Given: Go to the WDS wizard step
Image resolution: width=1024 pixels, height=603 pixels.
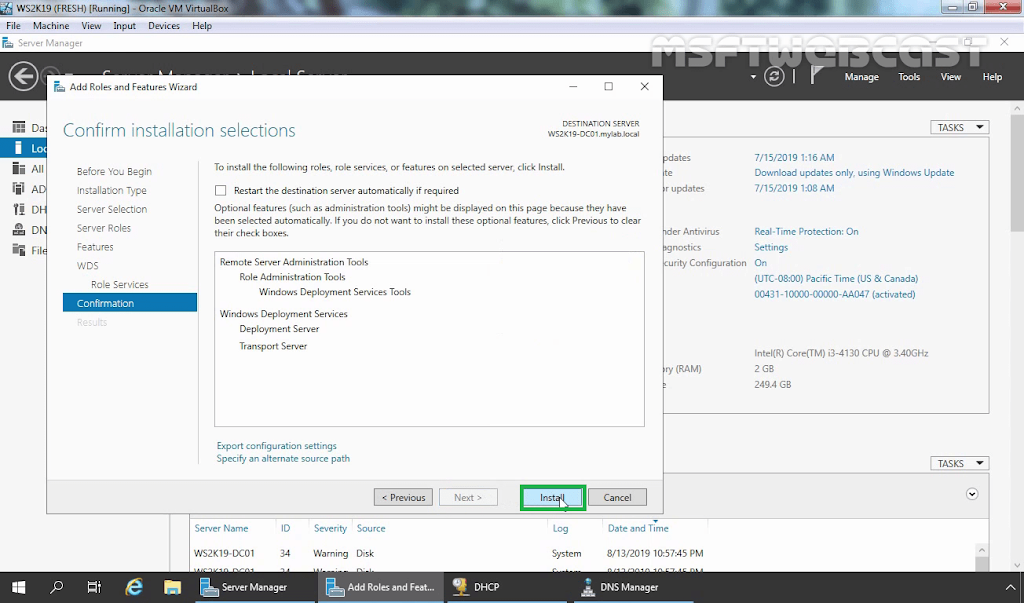Looking at the screenshot, I should tap(88, 266).
